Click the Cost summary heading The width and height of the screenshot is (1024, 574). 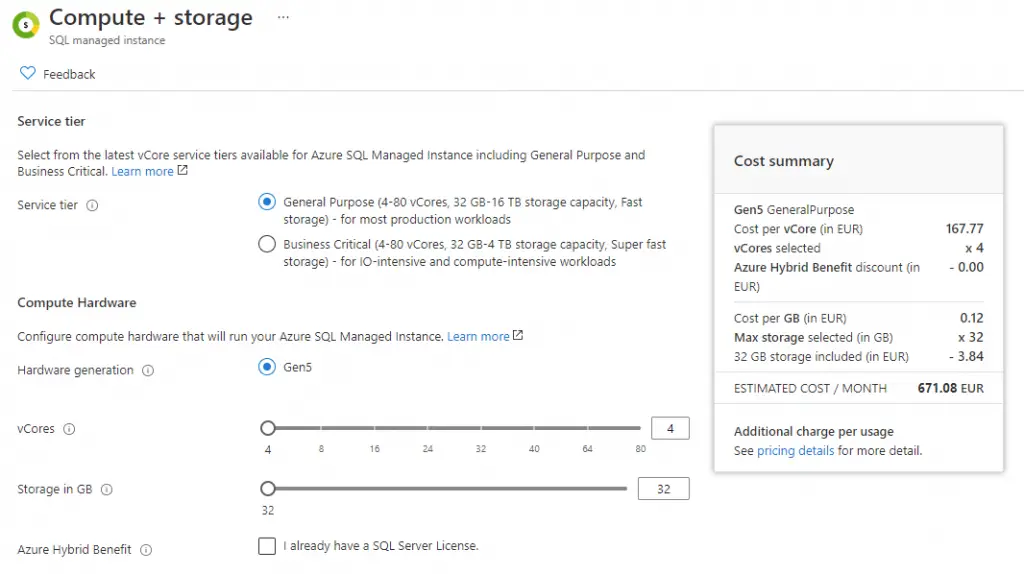click(784, 161)
